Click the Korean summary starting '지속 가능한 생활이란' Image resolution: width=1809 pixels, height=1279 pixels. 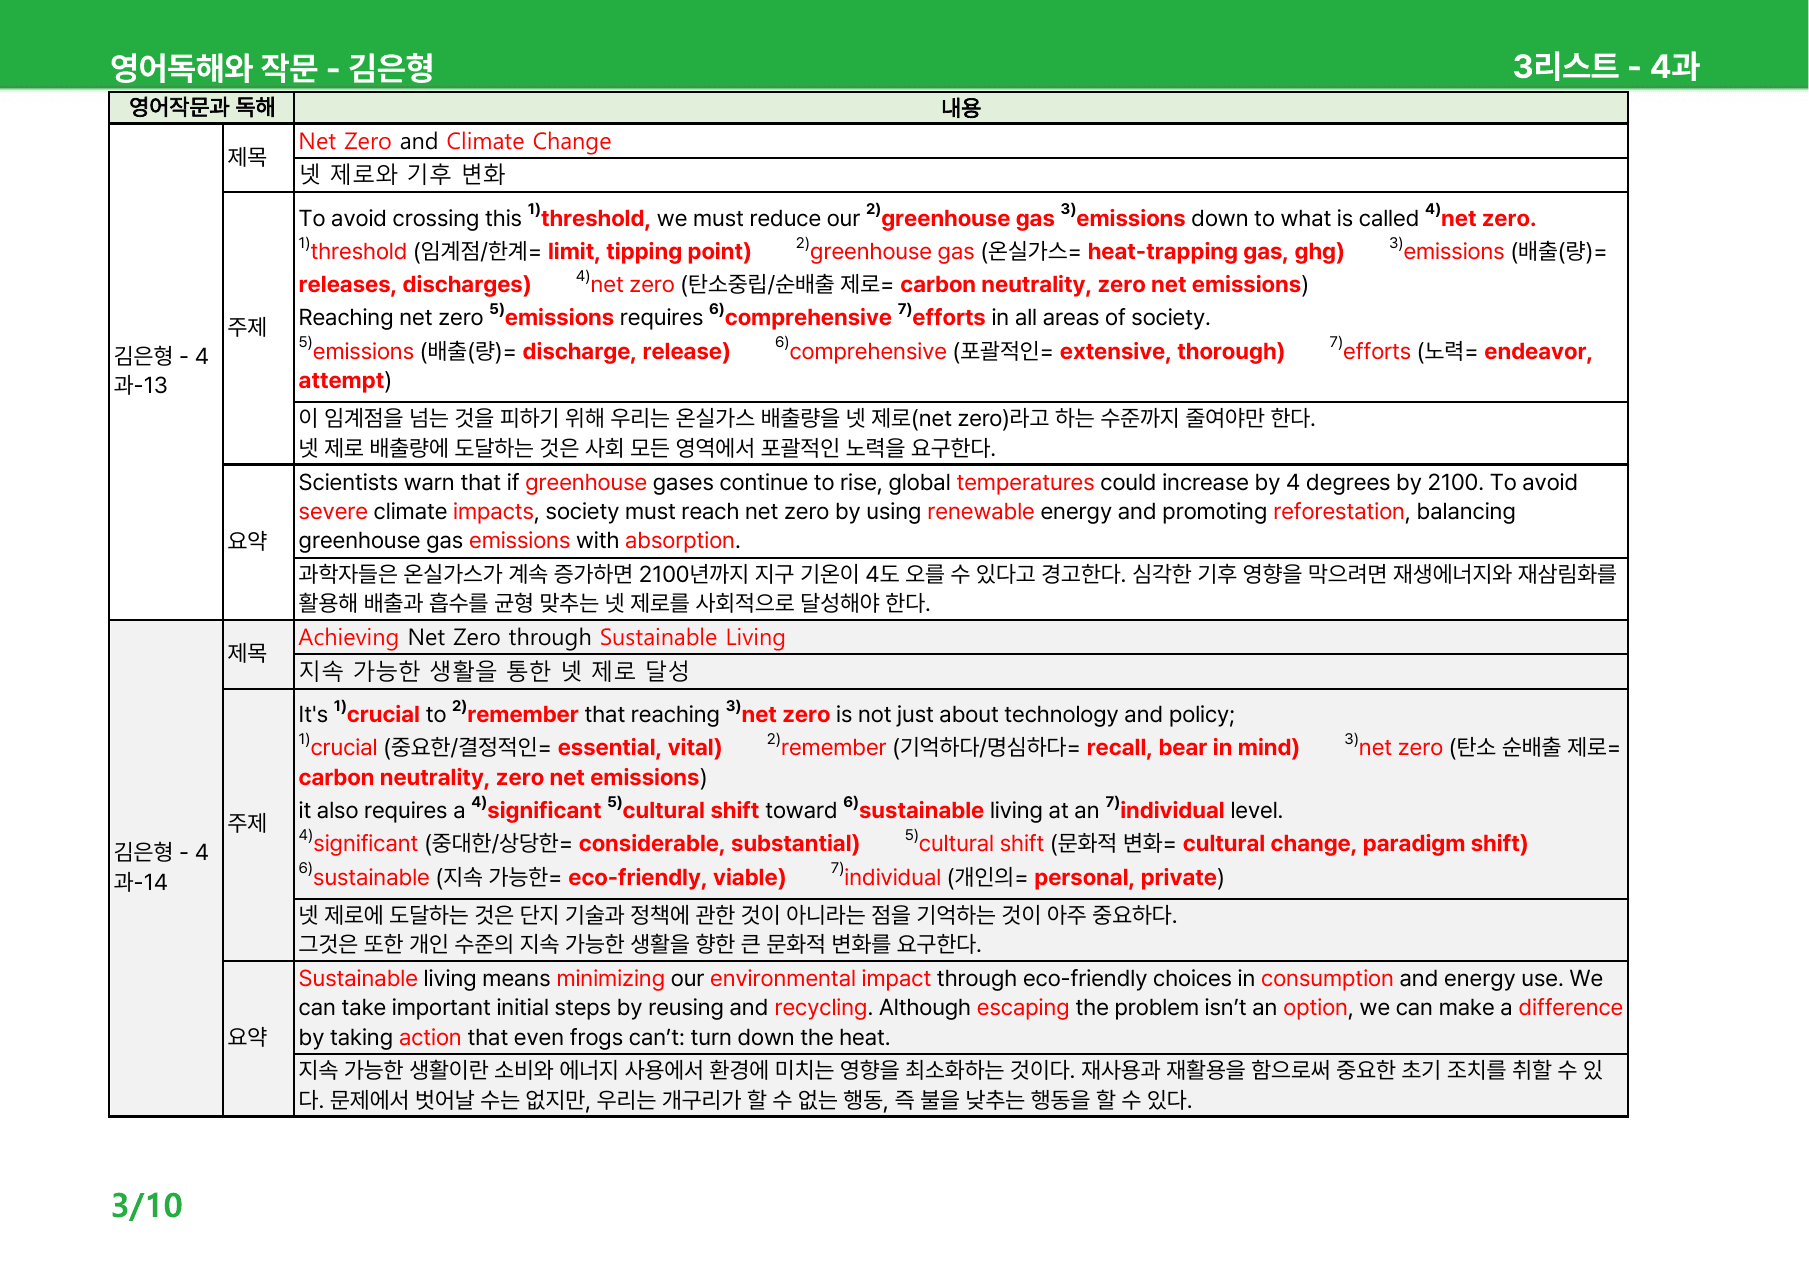(x=951, y=1084)
